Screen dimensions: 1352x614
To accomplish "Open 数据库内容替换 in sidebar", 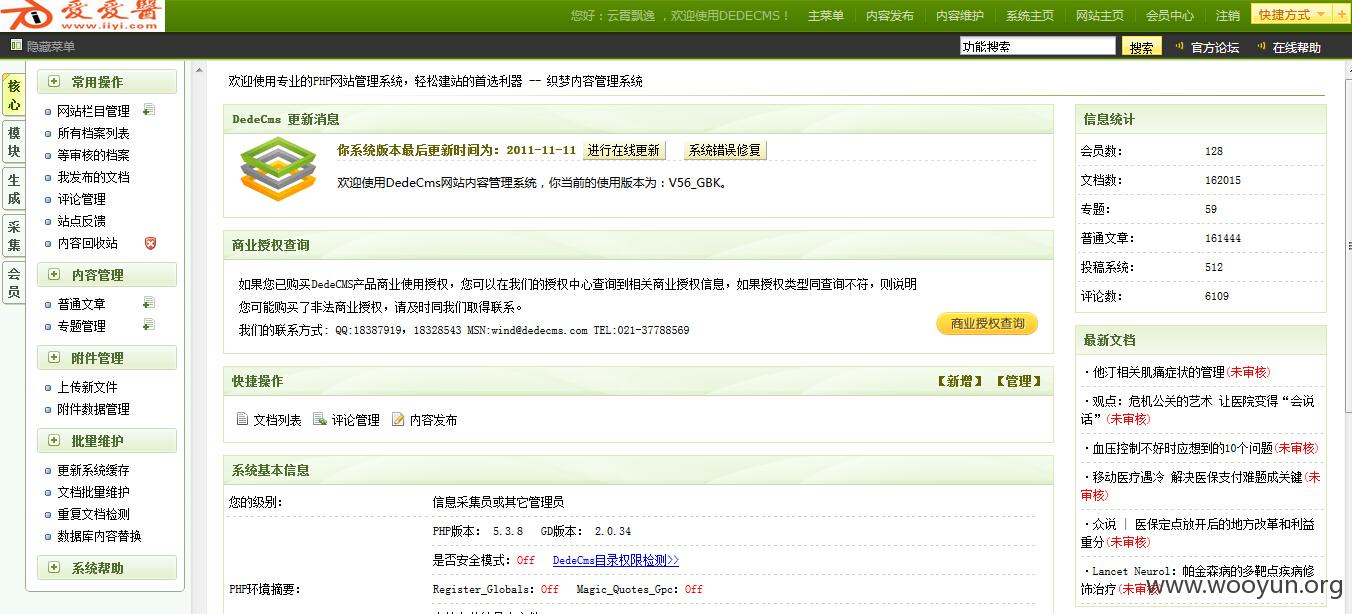I will point(99,536).
